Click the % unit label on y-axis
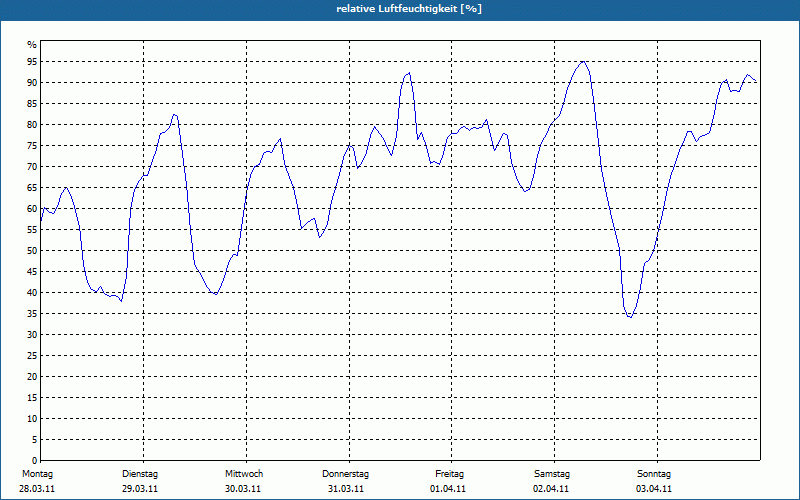This screenshot has height=500, width=800. (x=32, y=45)
